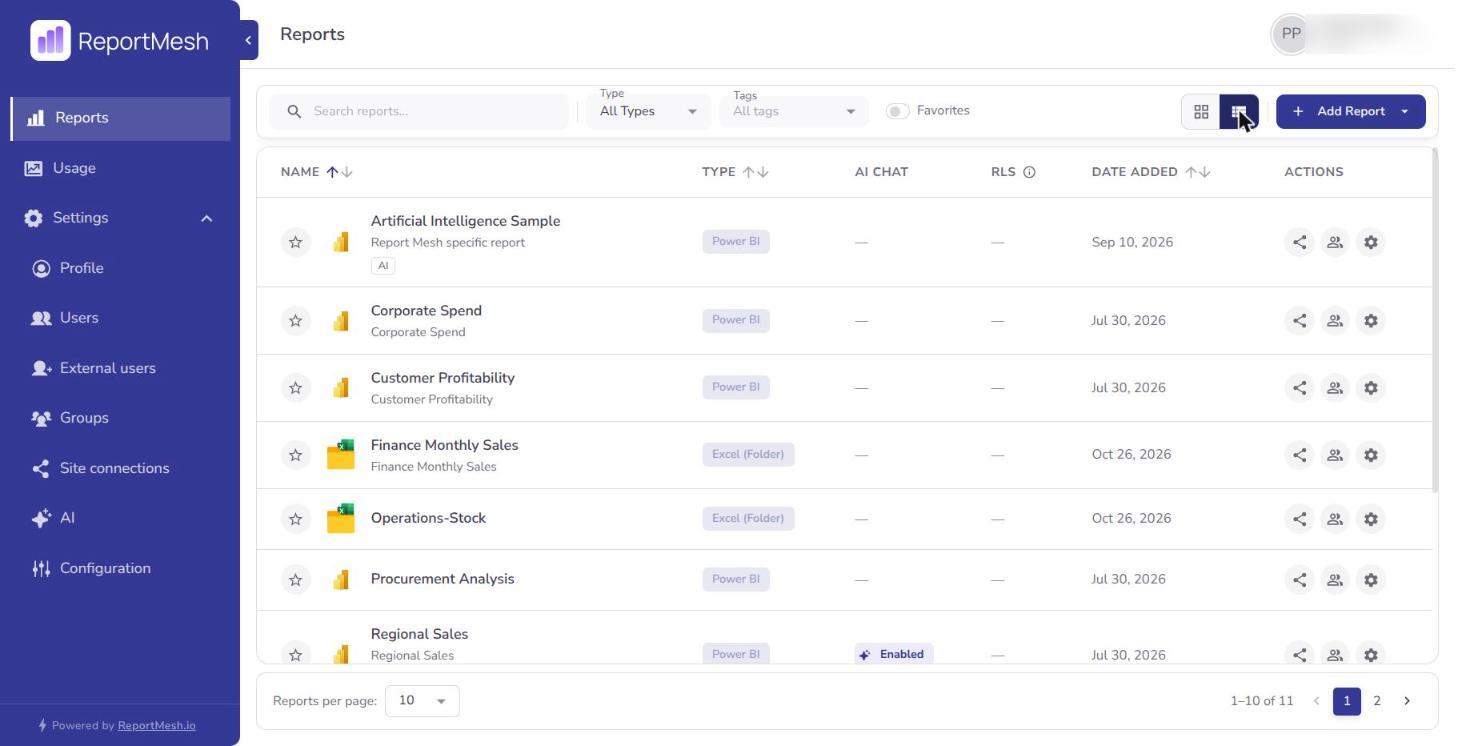1470x746 pixels.
Task: Open settings gear for Customer Profitability
Action: pyautogui.click(x=1370, y=388)
